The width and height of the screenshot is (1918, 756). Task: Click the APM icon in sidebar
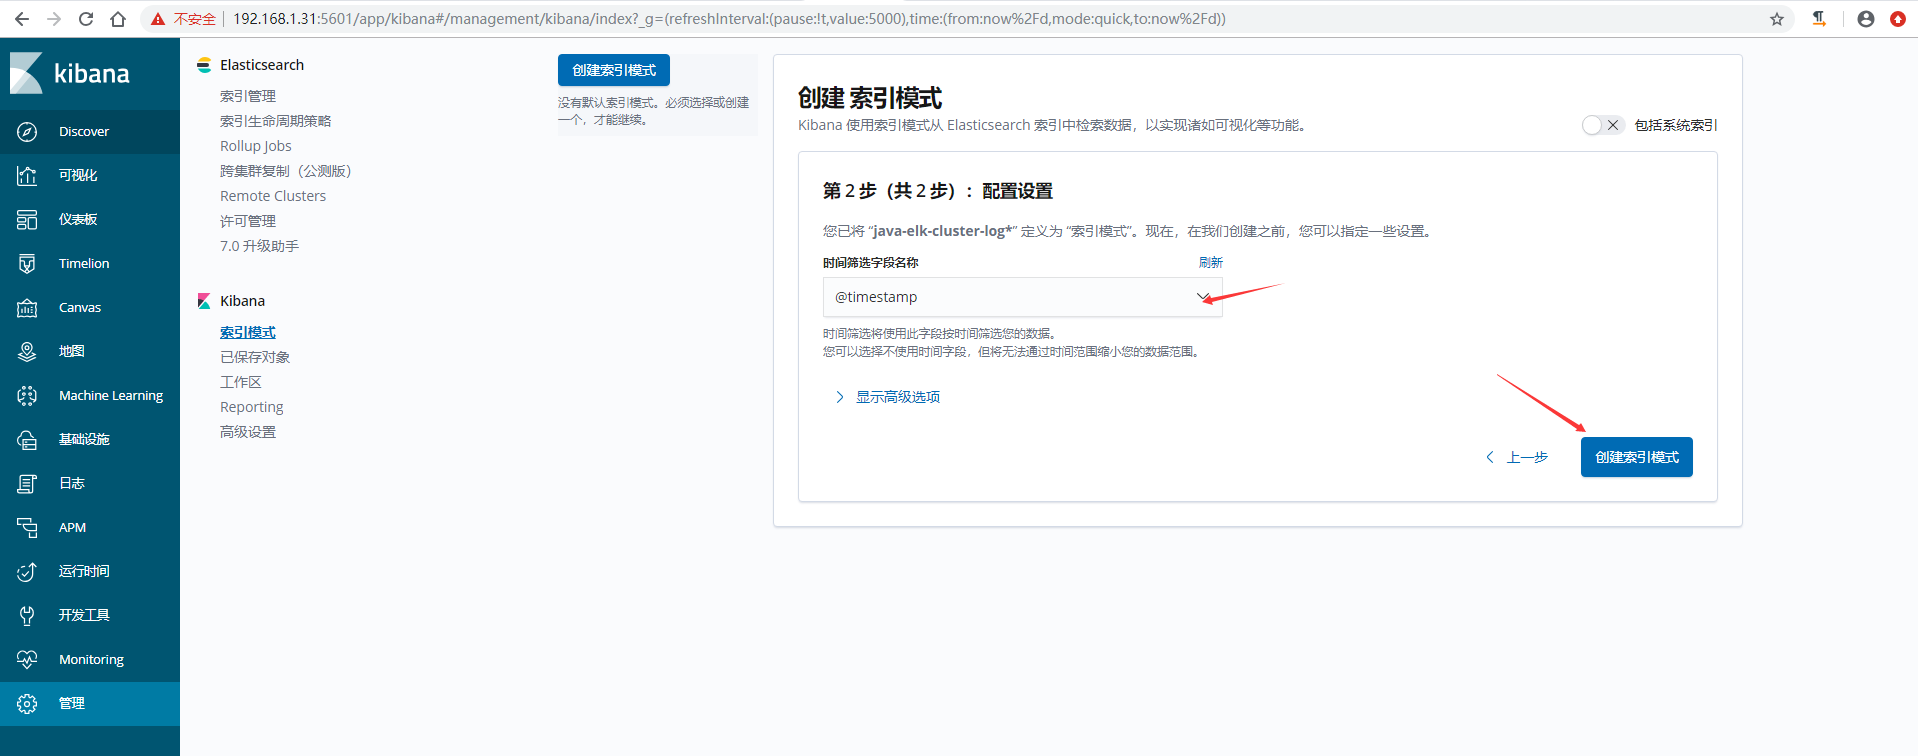[27, 528]
